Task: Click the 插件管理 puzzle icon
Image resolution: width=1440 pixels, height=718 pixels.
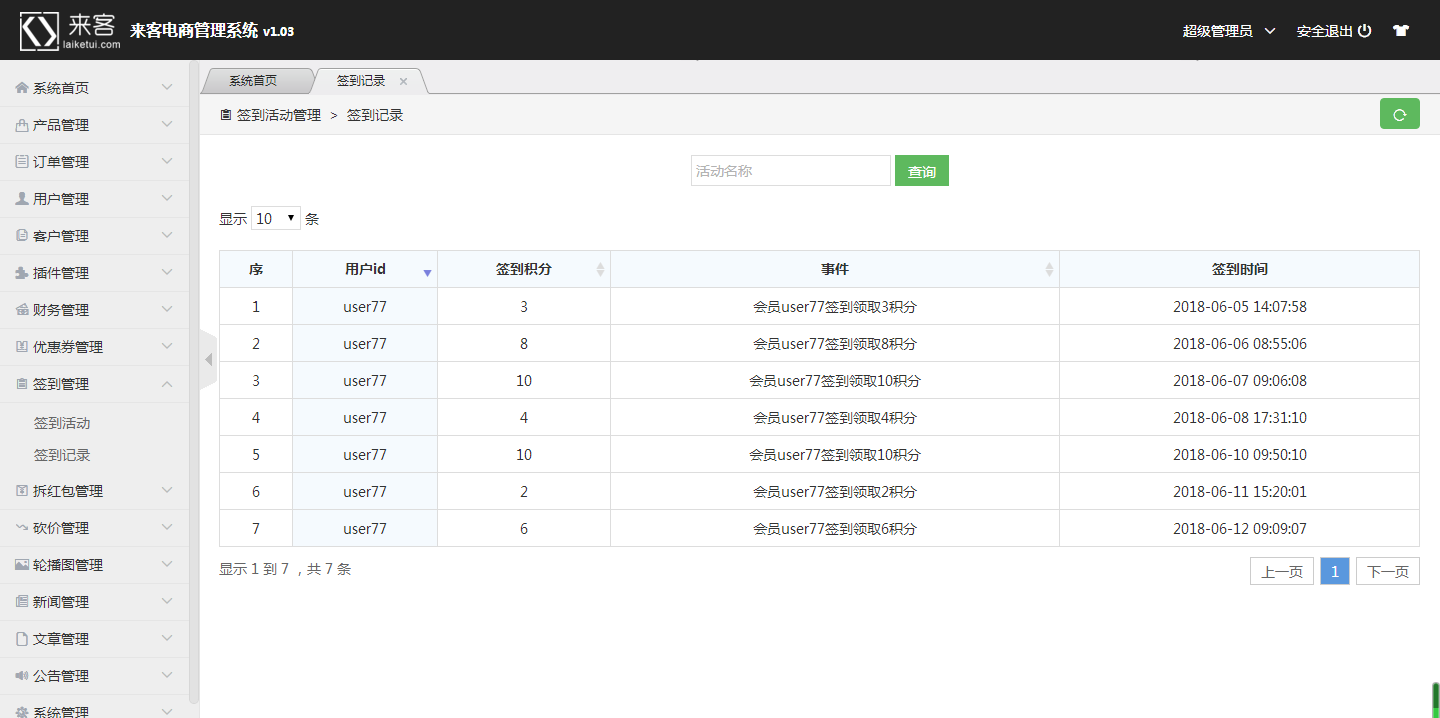Action: (22, 273)
